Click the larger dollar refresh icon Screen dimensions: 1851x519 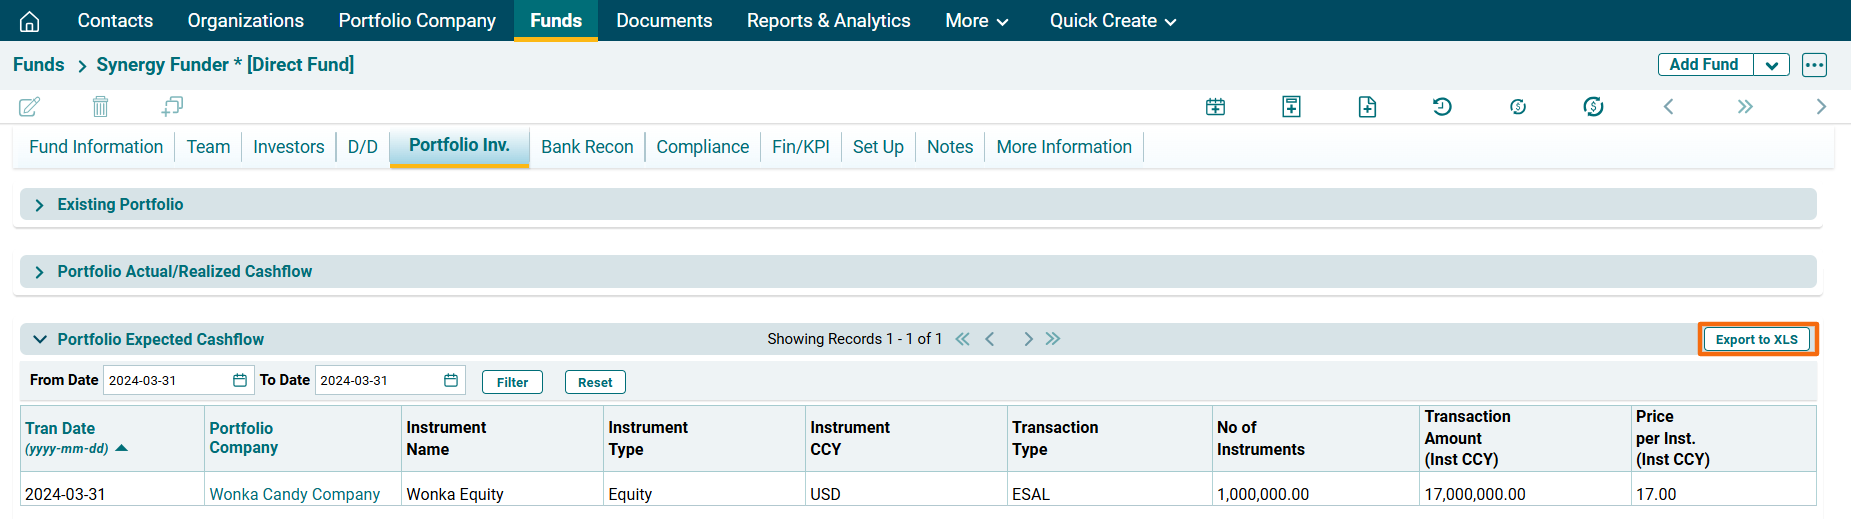(1593, 107)
